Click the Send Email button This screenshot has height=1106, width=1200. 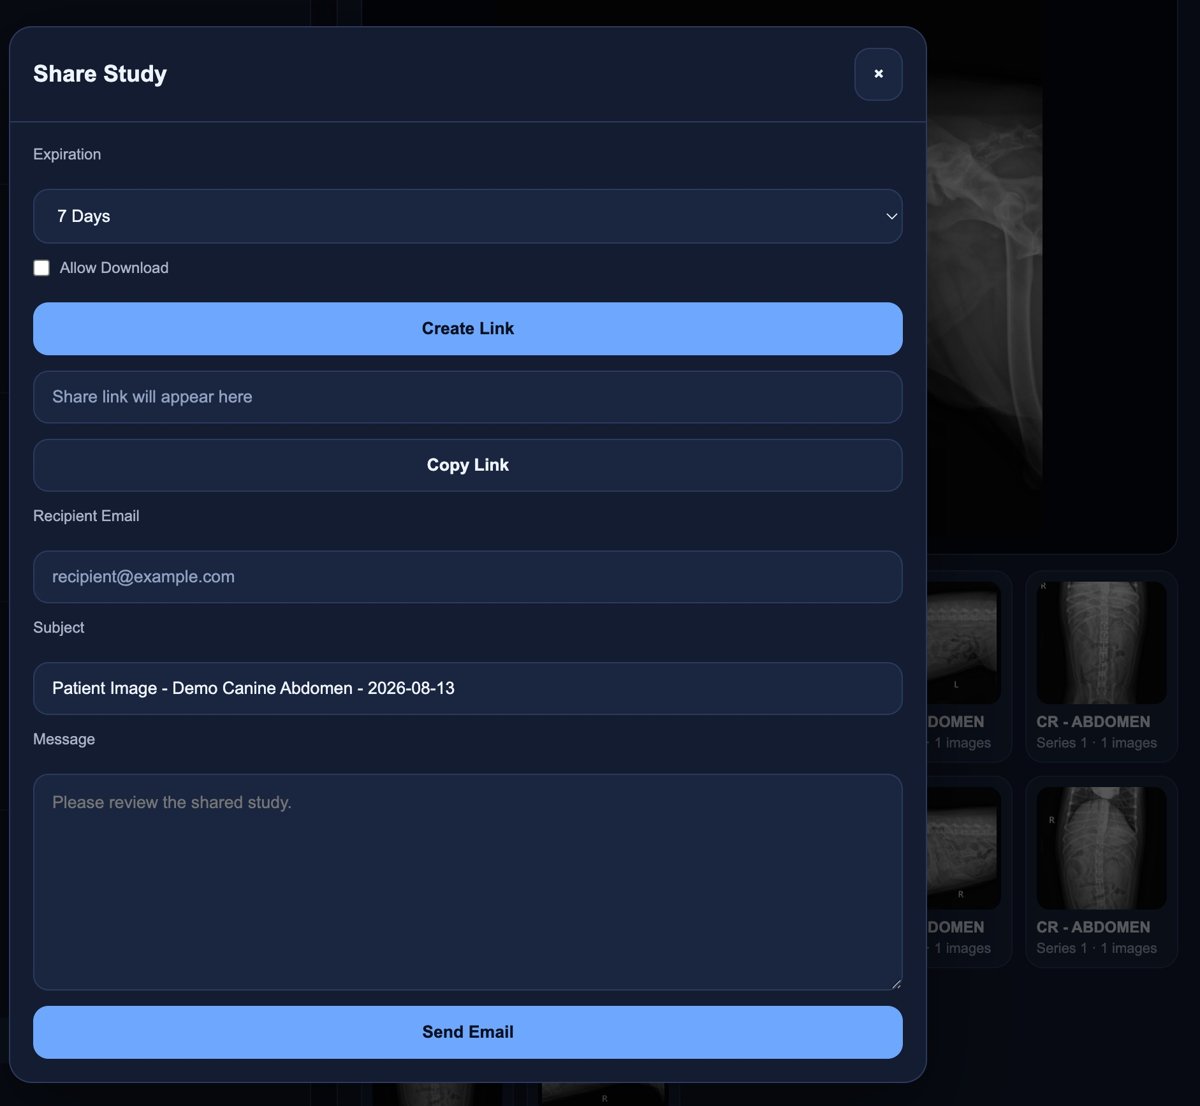(468, 1032)
